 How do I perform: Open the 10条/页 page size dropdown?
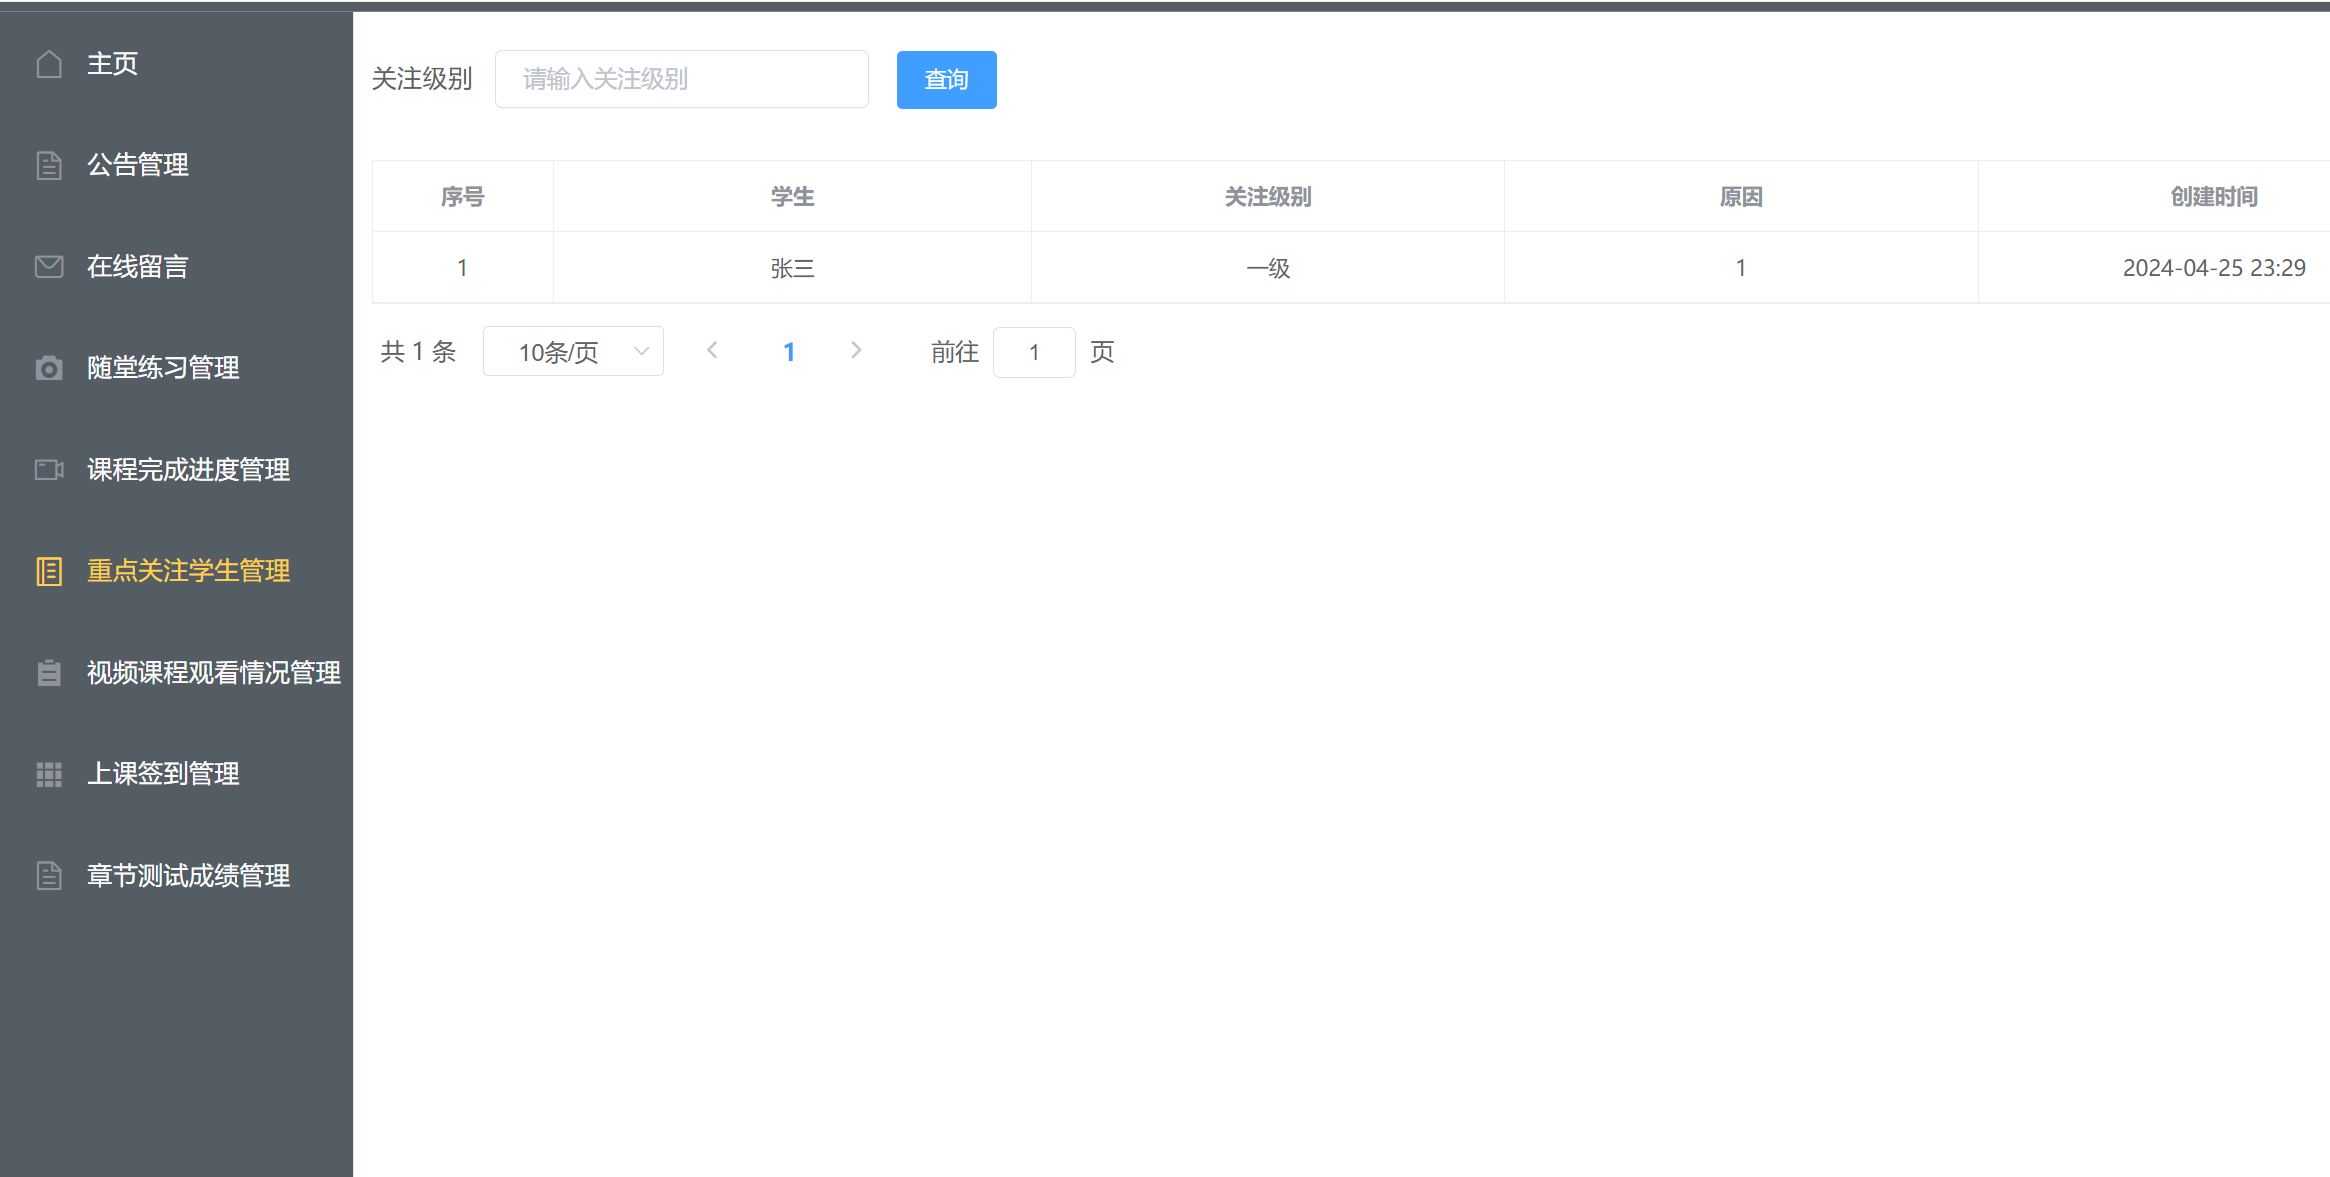coord(572,351)
